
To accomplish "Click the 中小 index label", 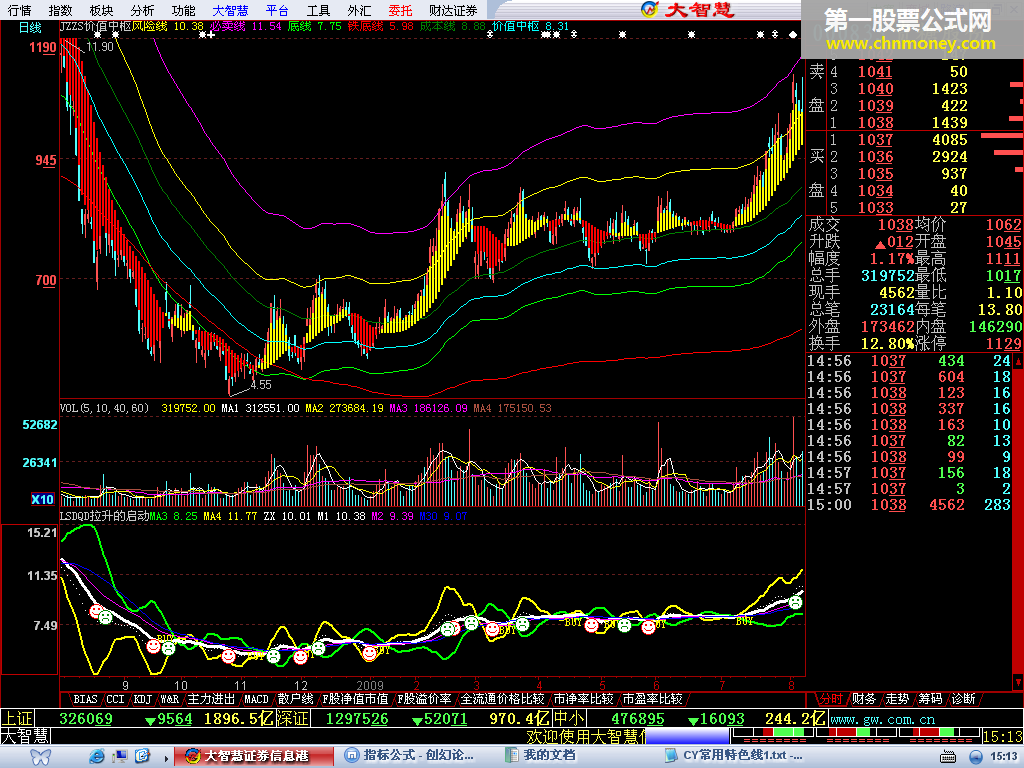I will (x=568, y=718).
